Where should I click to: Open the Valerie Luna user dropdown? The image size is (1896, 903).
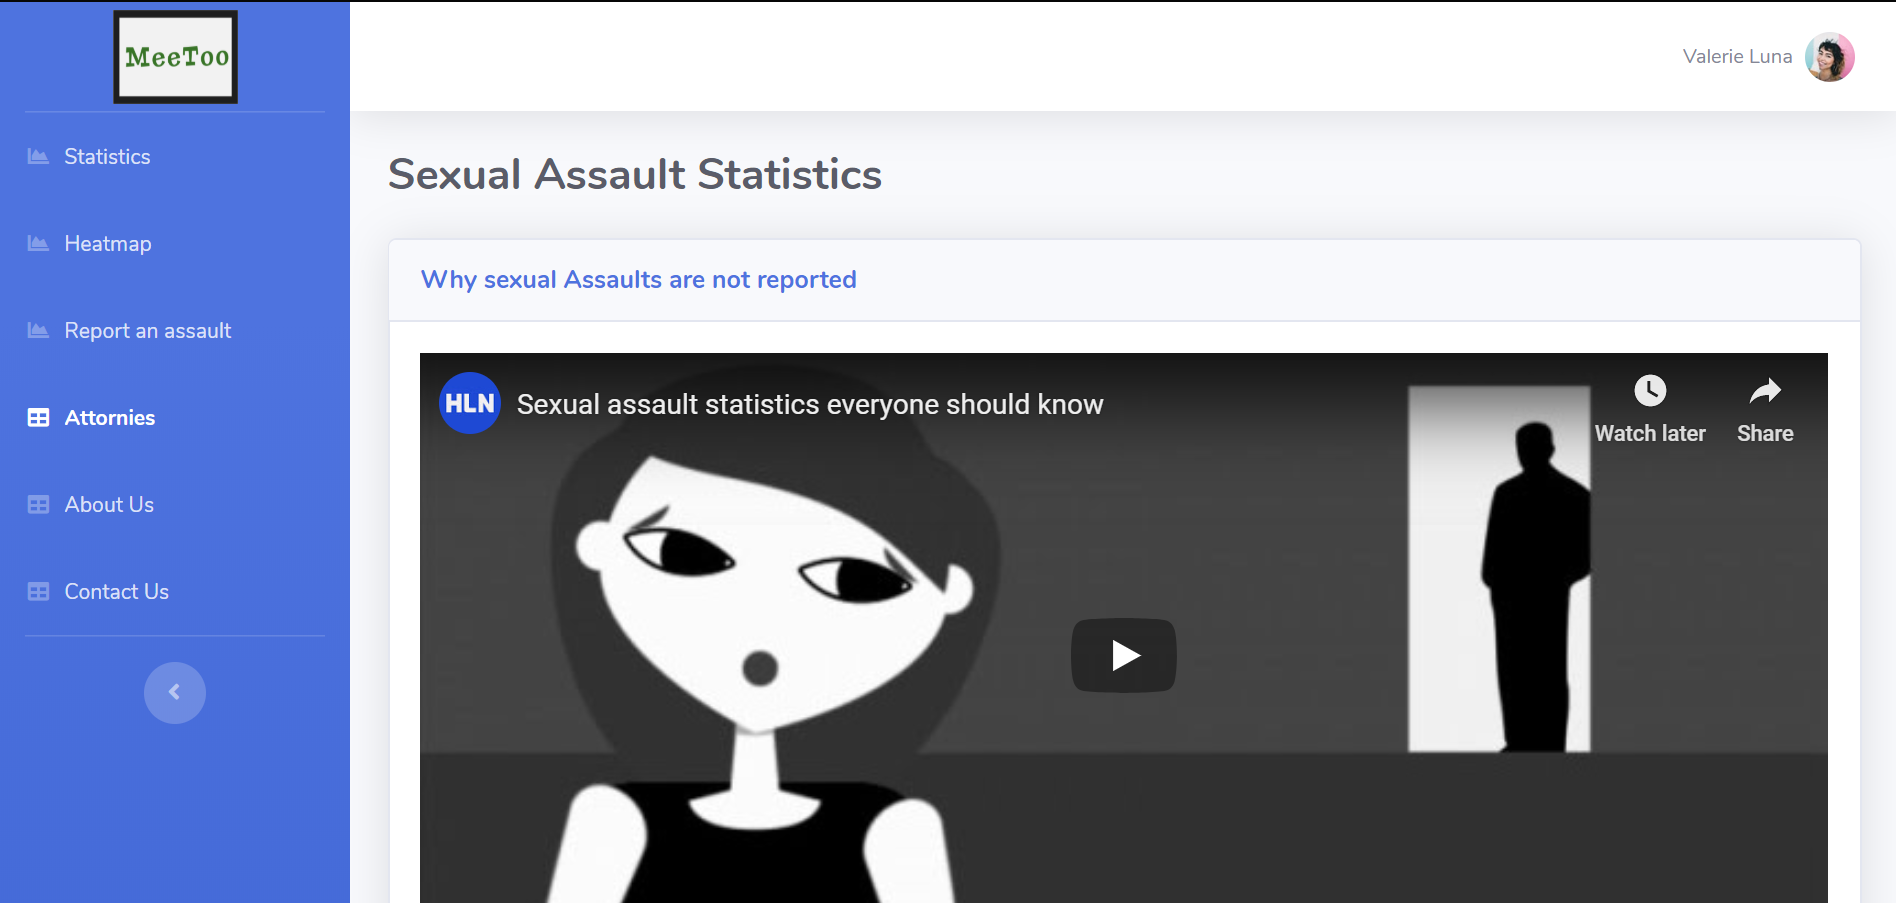coord(1768,57)
